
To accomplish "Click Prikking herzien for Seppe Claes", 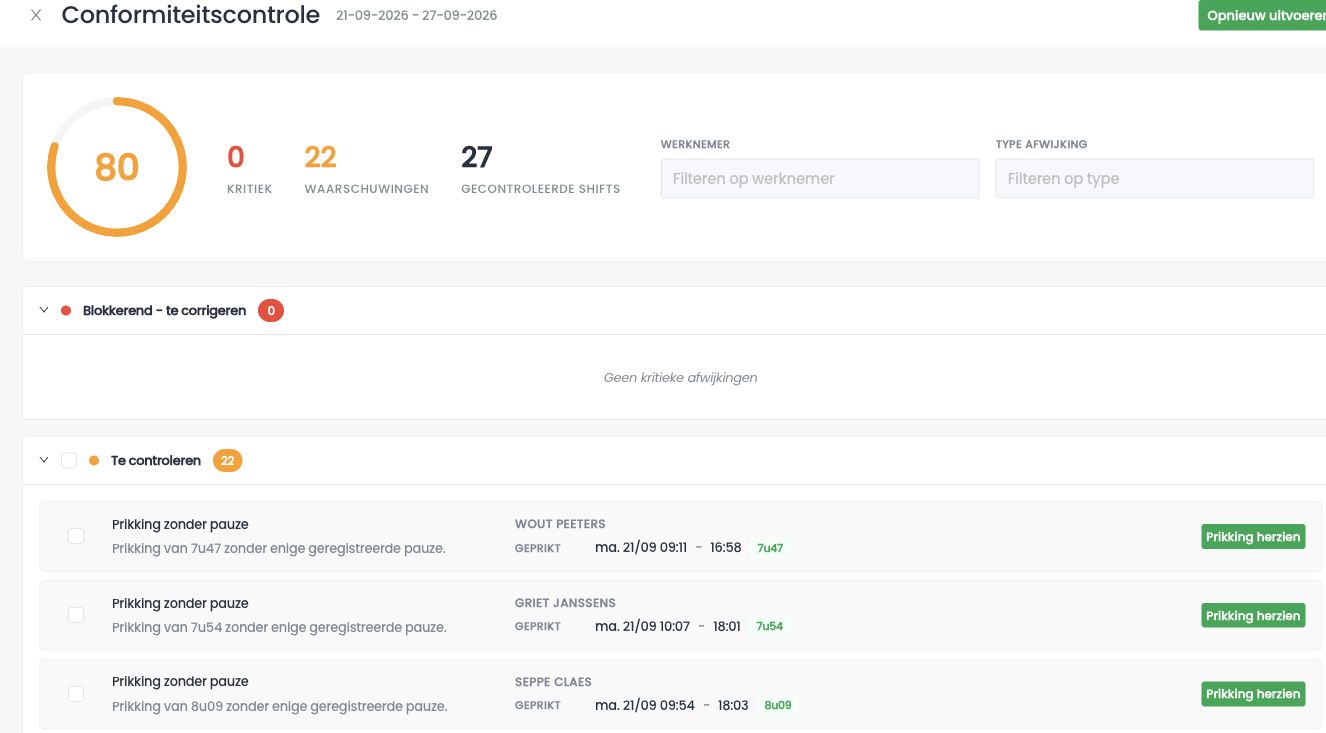I will coord(1253,694).
